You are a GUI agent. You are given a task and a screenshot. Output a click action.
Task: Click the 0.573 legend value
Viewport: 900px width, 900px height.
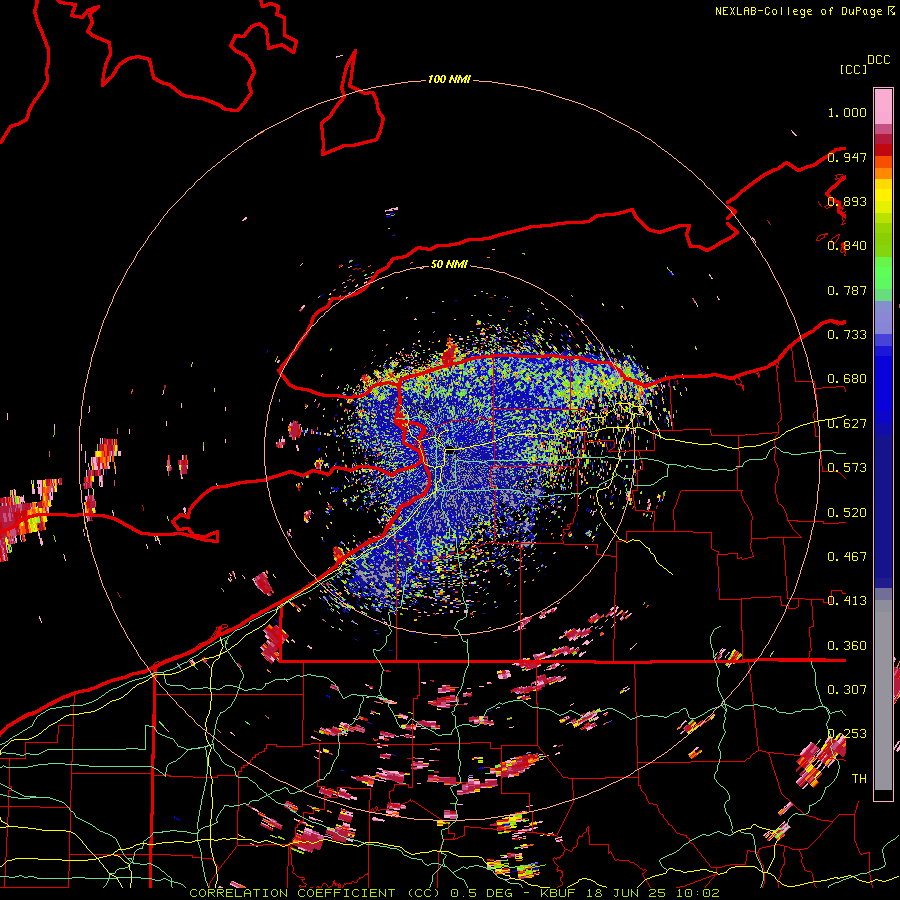pyautogui.click(x=847, y=468)
